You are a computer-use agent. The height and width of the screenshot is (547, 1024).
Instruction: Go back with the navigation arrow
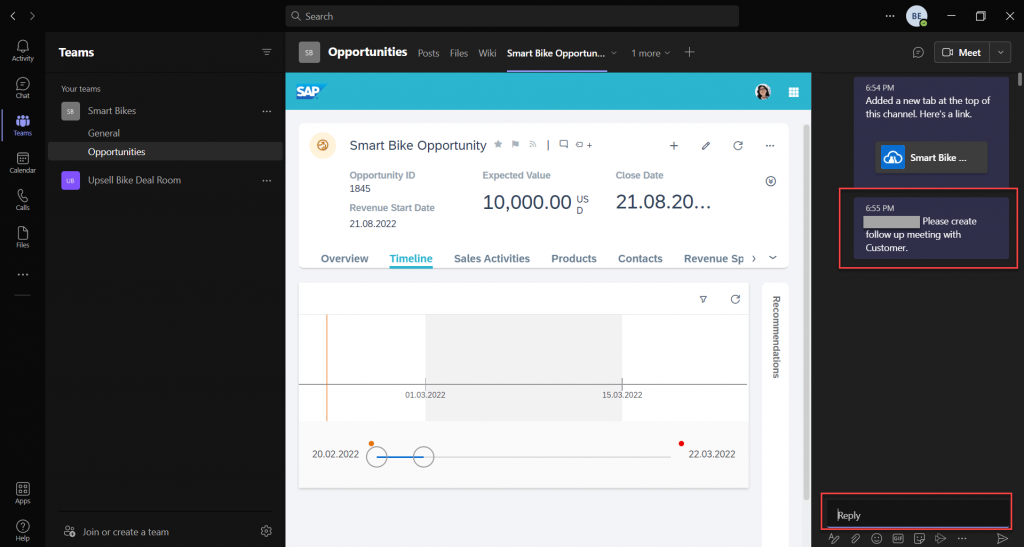coord(13,16)
